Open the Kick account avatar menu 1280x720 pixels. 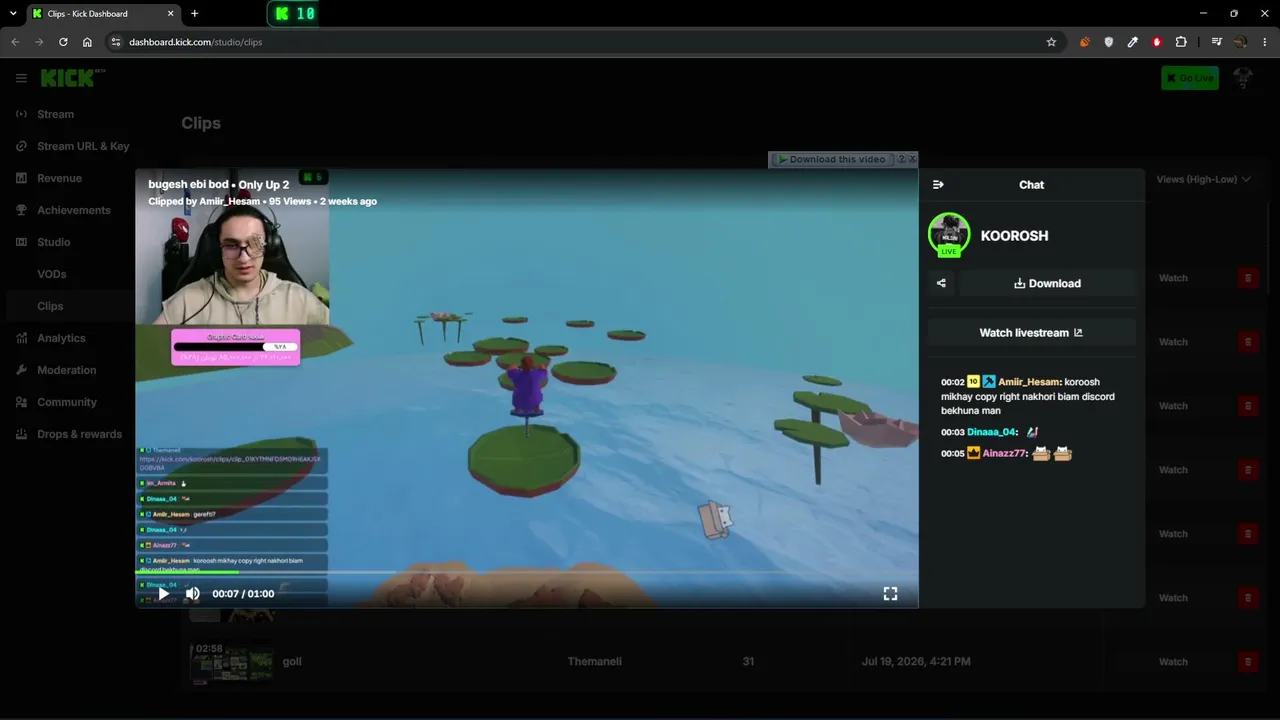click(x=1243, y=78)
